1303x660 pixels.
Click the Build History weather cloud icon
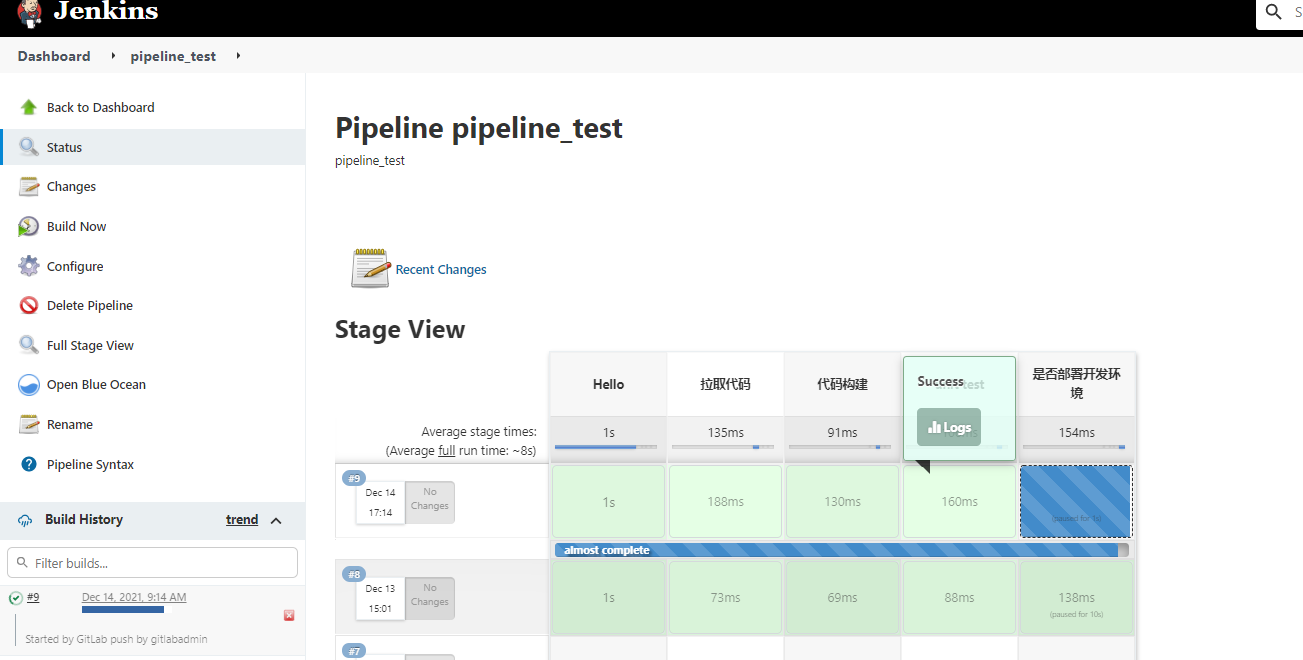[x=25, y=520]
